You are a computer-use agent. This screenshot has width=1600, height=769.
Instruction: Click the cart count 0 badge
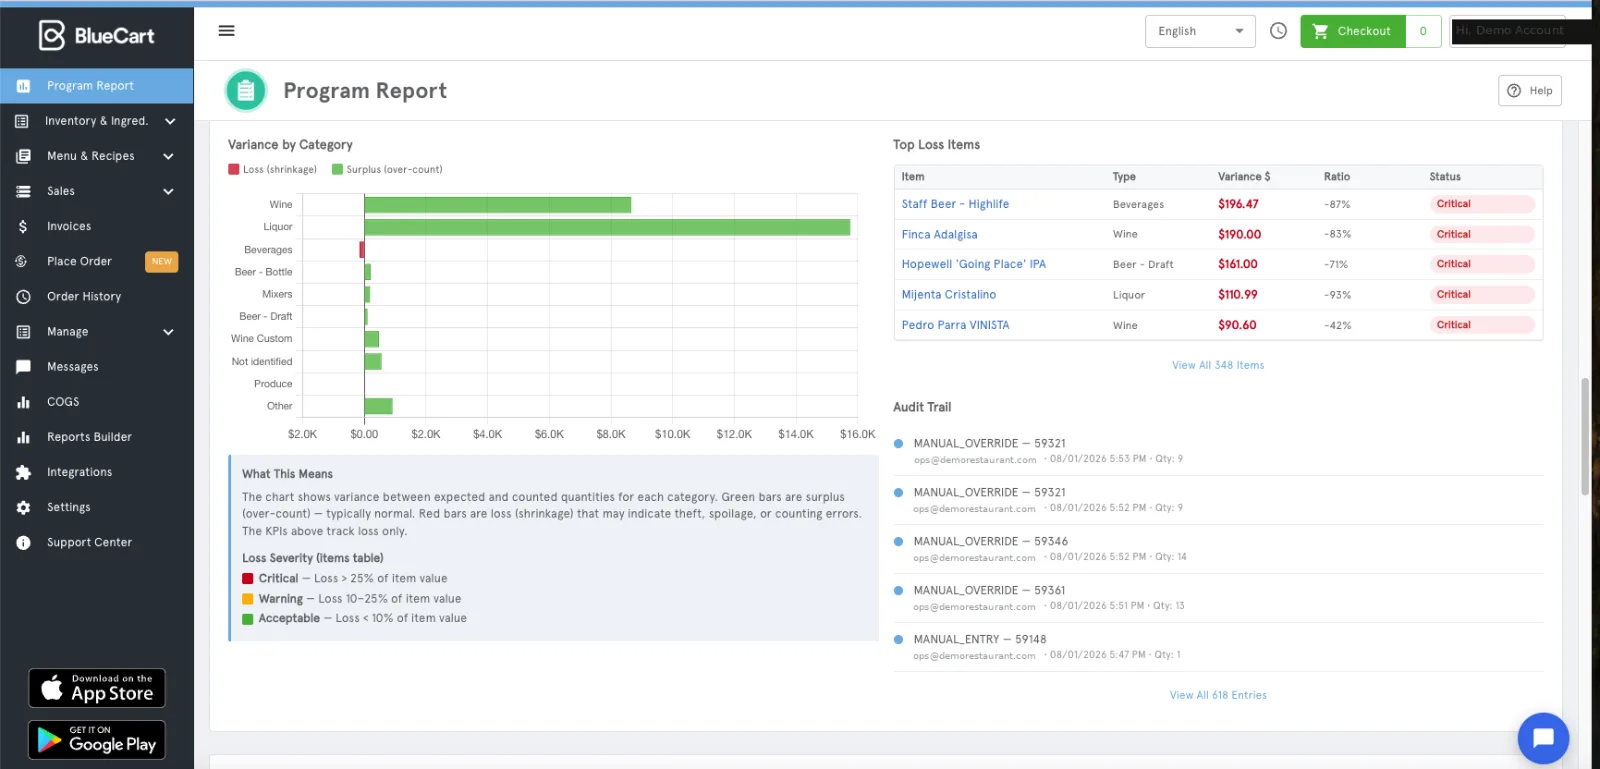click(1423, 31)
